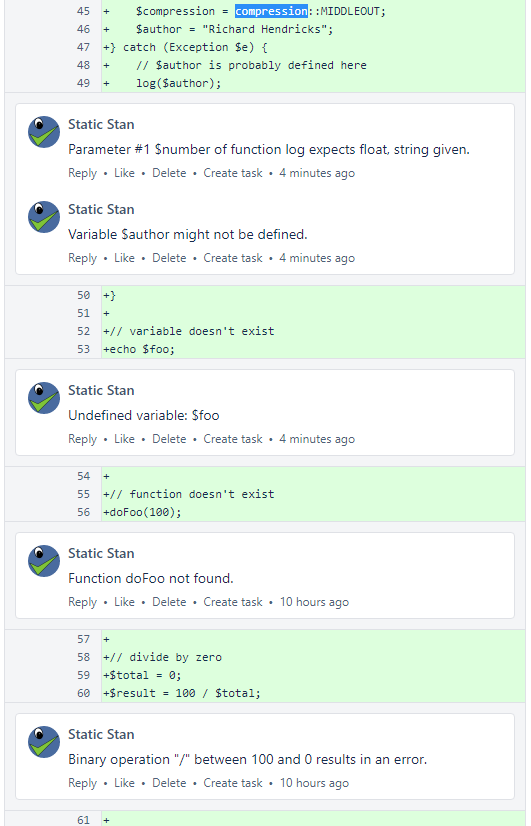Select line number 60 in the diff

click(83, 693)
